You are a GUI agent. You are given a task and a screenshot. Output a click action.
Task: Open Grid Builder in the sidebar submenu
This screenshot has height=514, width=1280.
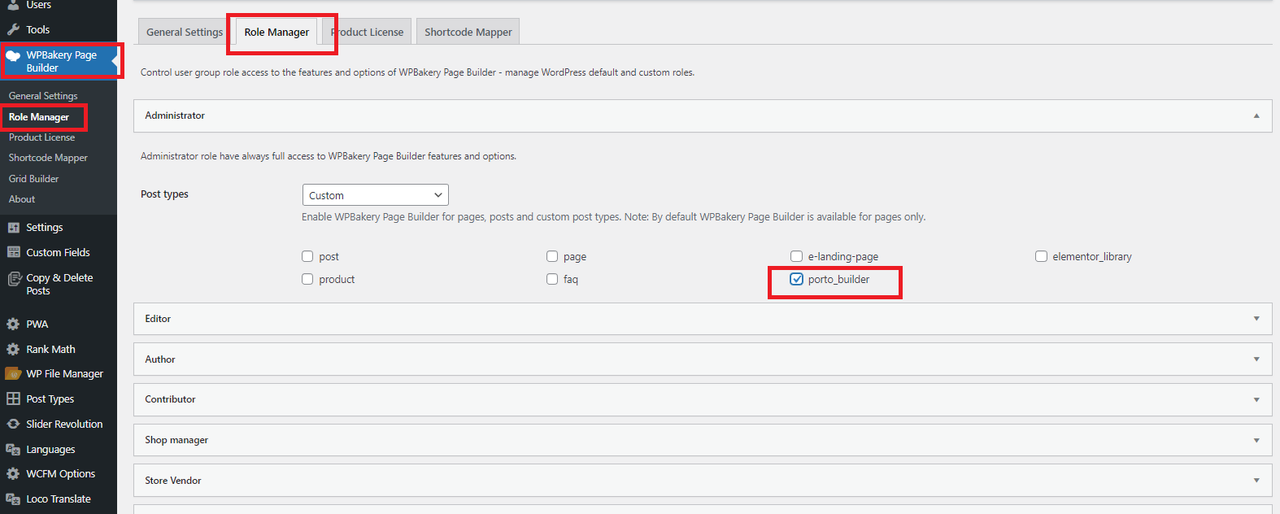[x=34, y=179]
